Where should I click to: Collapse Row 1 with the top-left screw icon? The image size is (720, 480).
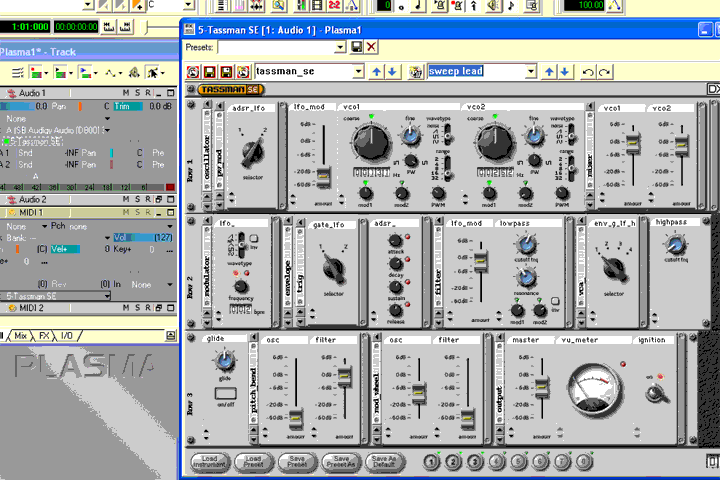(x=191, y=105)
